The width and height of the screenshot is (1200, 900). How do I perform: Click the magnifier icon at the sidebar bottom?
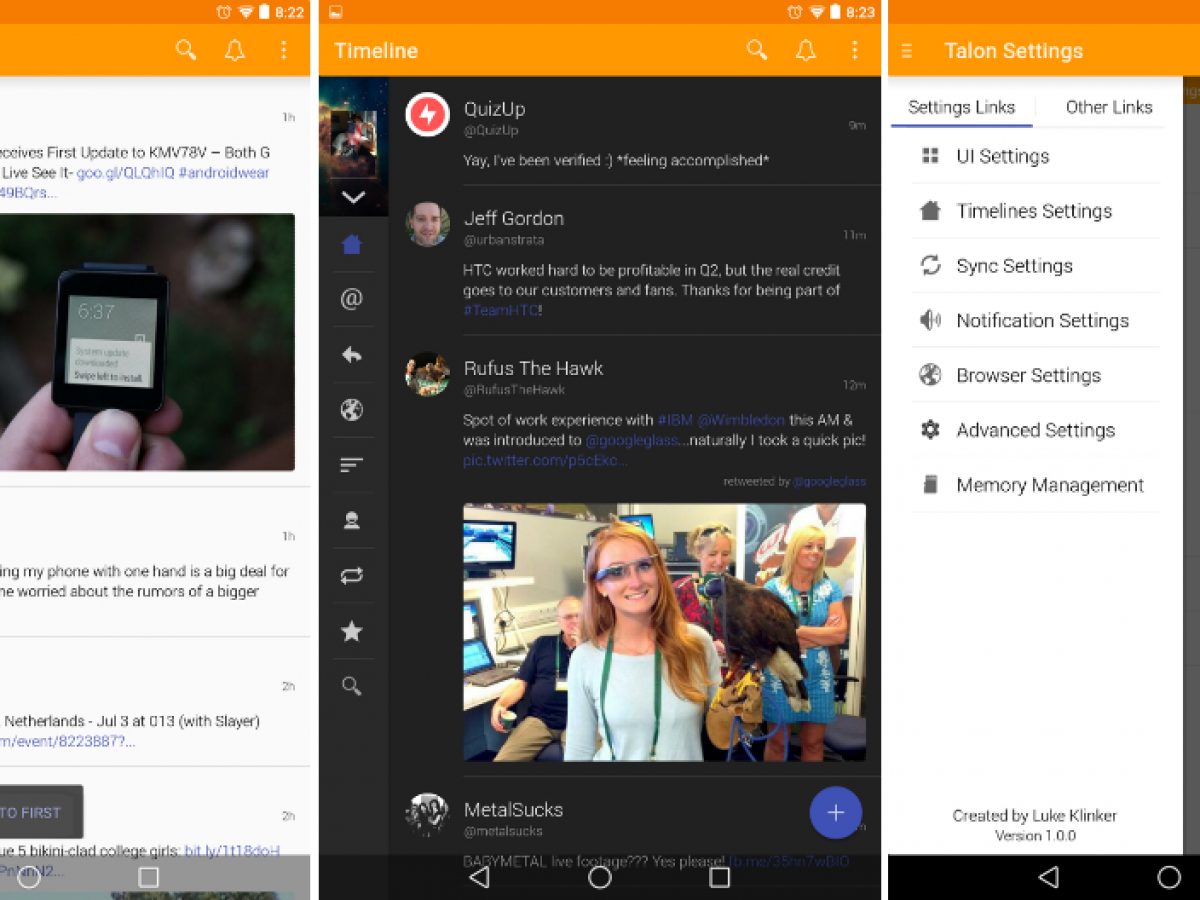click(352, 686)
